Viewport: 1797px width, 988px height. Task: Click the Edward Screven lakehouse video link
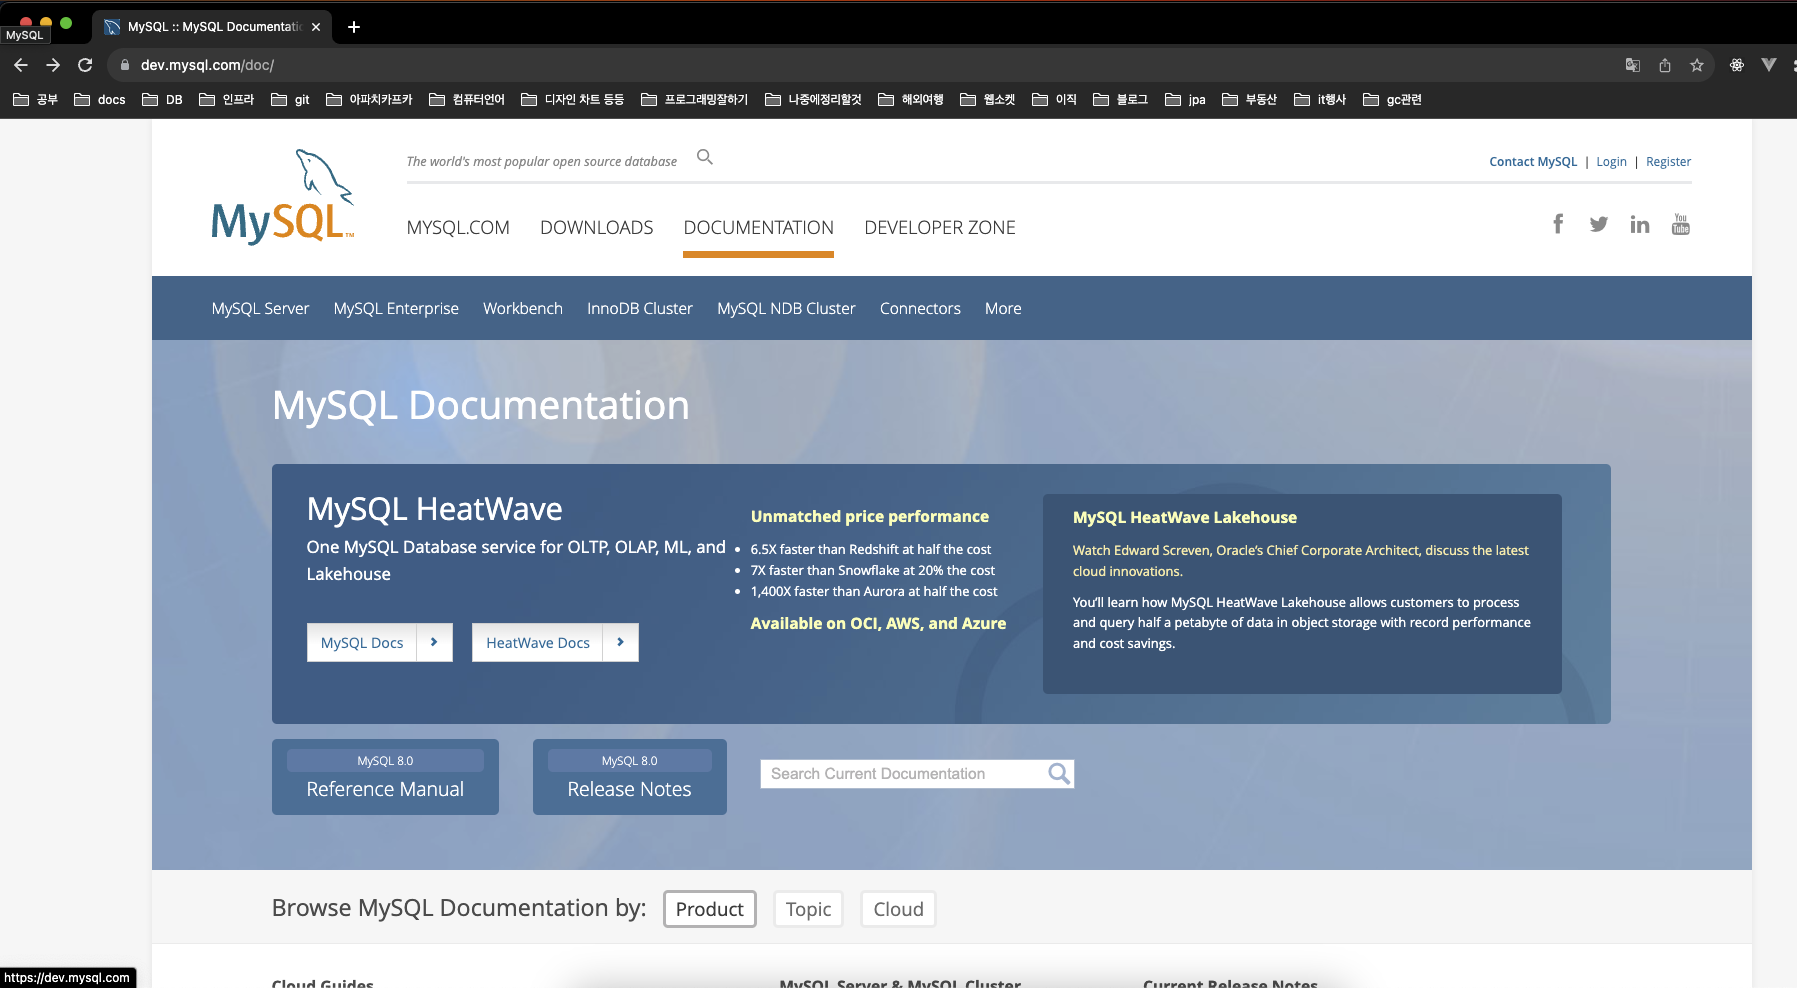[1300, 560]
